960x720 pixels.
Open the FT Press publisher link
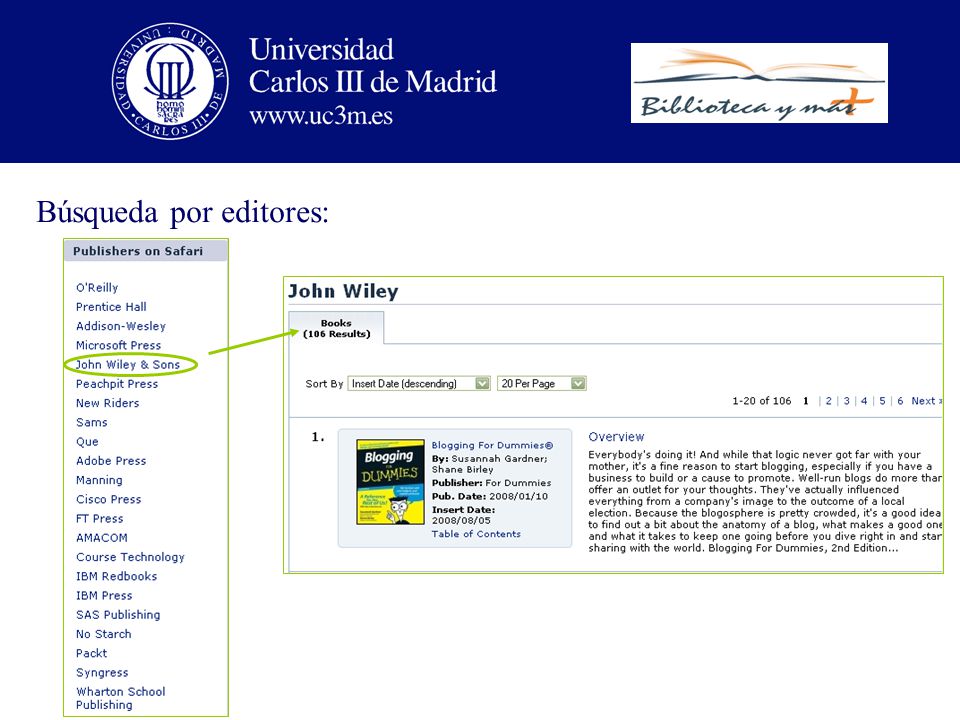100,519
